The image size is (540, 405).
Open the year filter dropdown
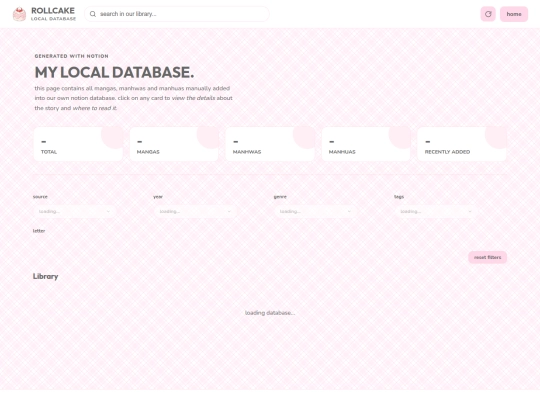coord(195,211)
